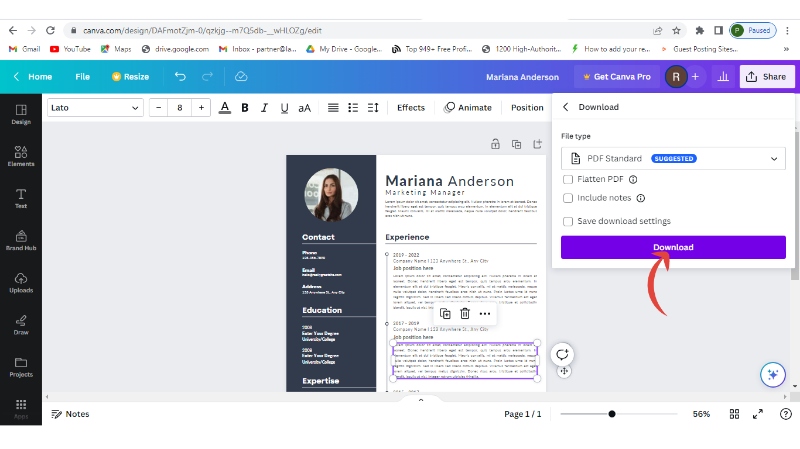Click the purple Download button
Viewport: 800px width, 449px height.
673,247
